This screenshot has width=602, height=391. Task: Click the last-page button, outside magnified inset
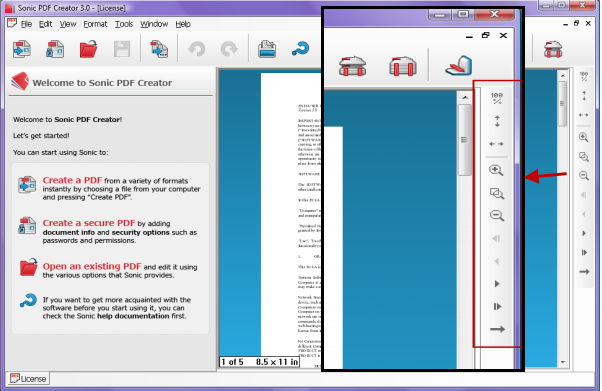pyautogui.click(x=584, y=252)
